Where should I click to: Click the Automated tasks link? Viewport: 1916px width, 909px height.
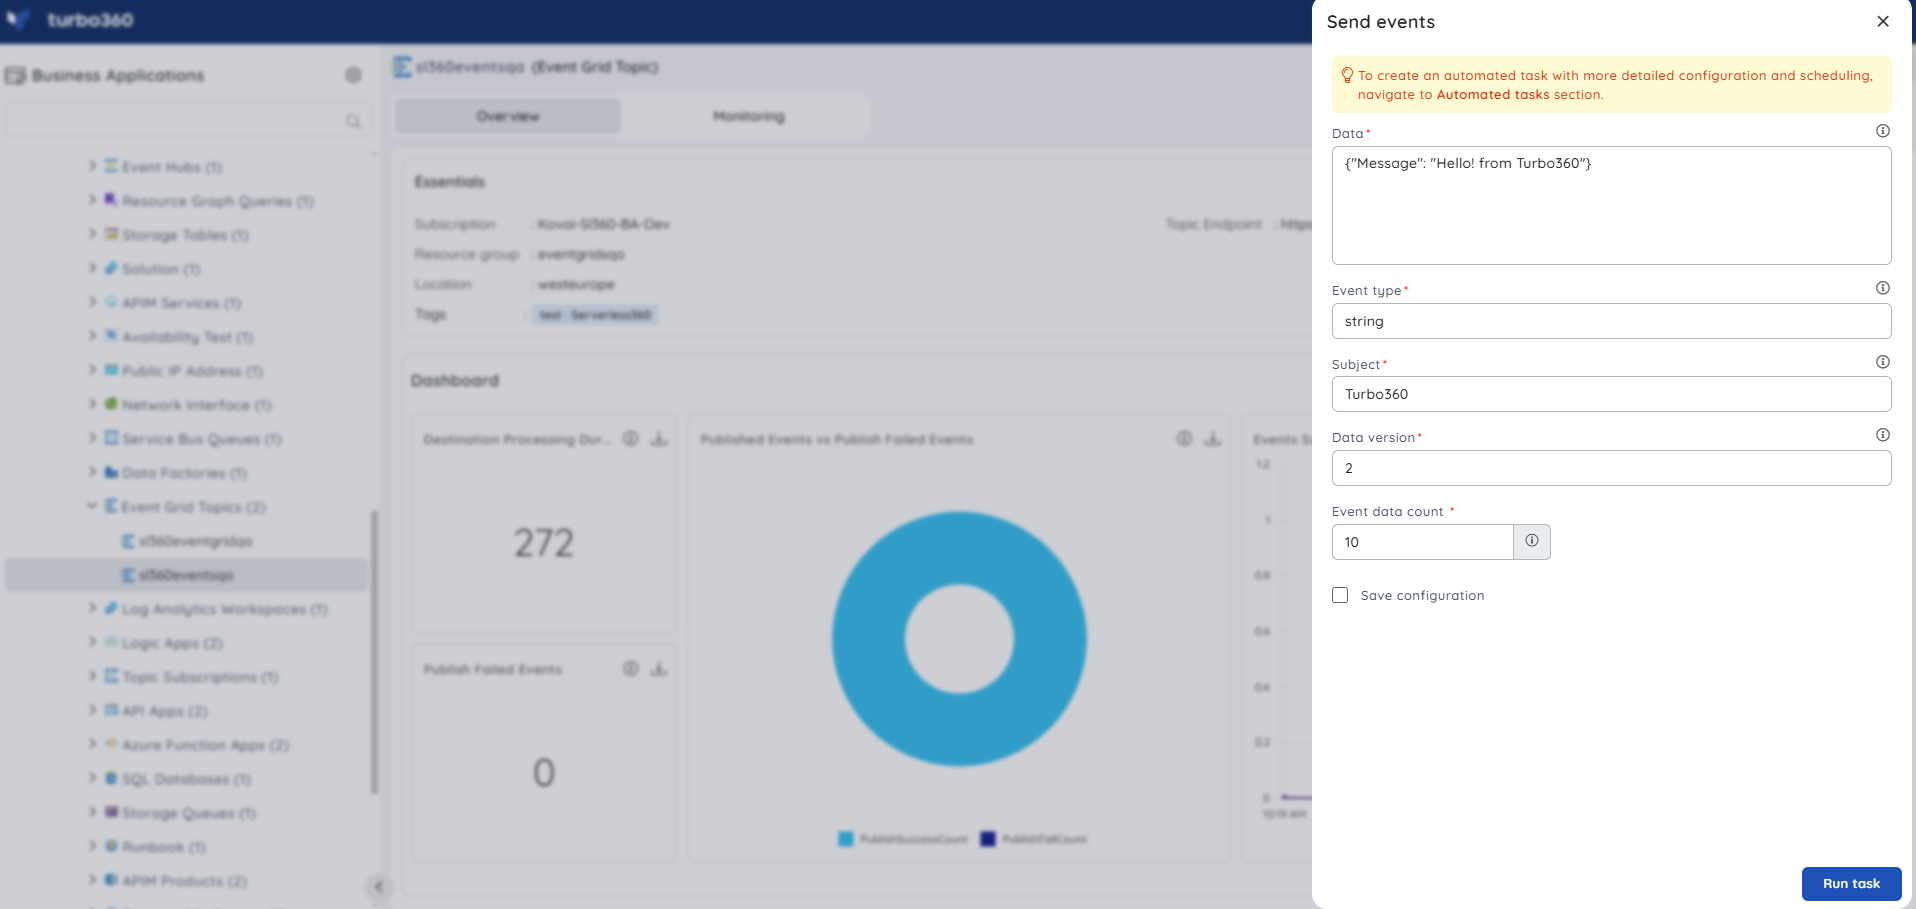[x=1492, y=95]
